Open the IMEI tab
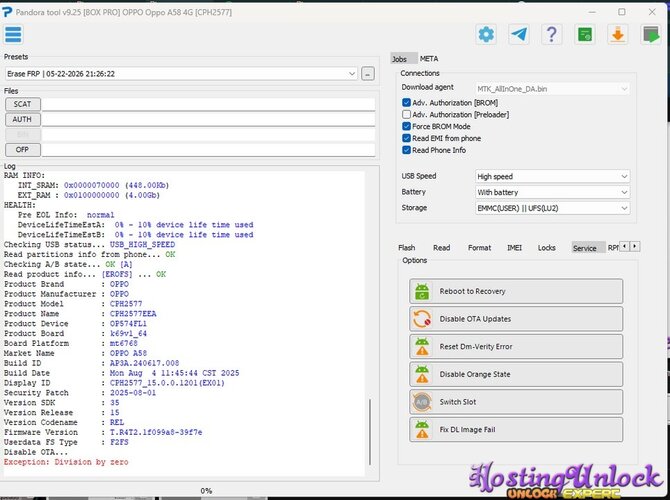This screenshot has height=500, width=670. tap(514, 248)
